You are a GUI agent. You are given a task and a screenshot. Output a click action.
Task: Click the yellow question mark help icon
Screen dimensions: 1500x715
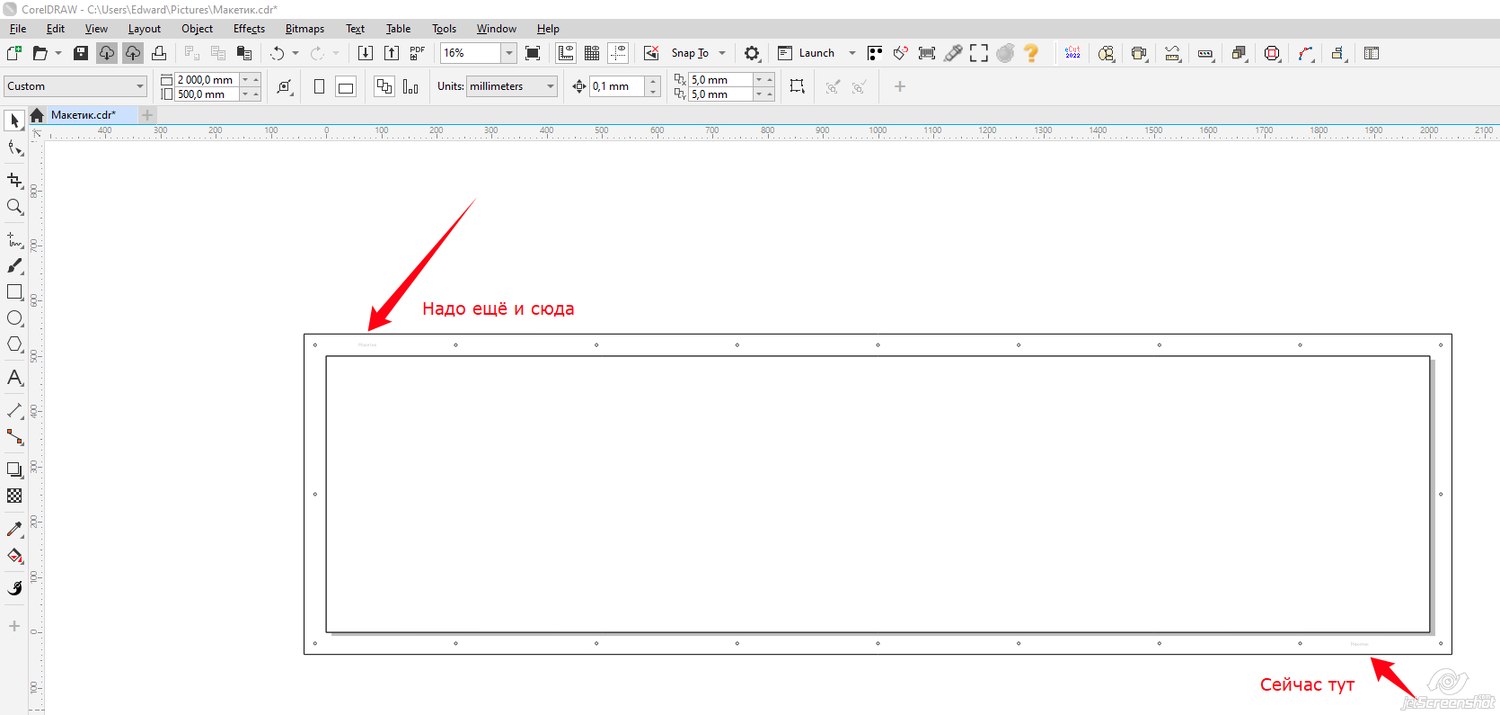pos(1032,53)
